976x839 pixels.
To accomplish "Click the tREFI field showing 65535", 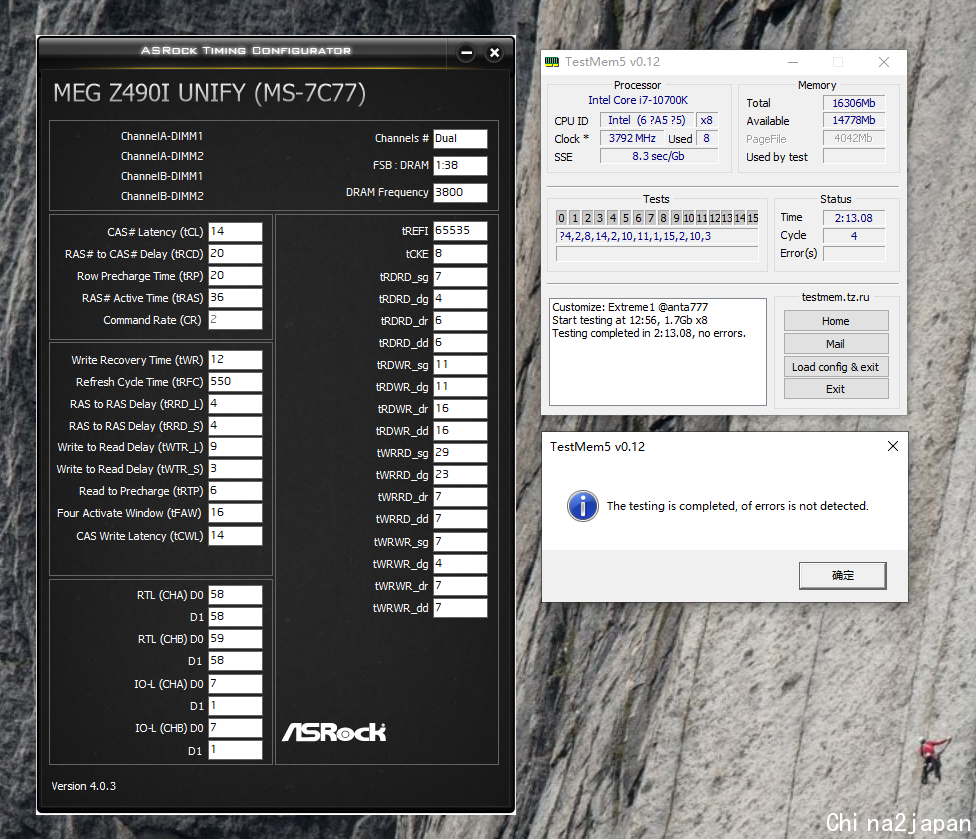I will pyautogui.click(x=460, y=231).
